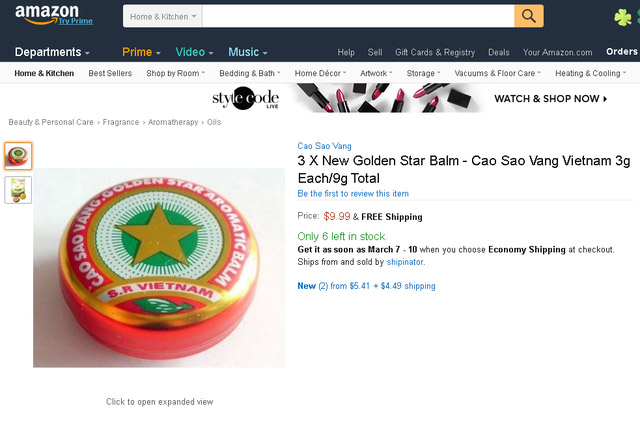Open the shipinator seller link
640x432 pixels.
pyautogui.click(x=403, y=262)
